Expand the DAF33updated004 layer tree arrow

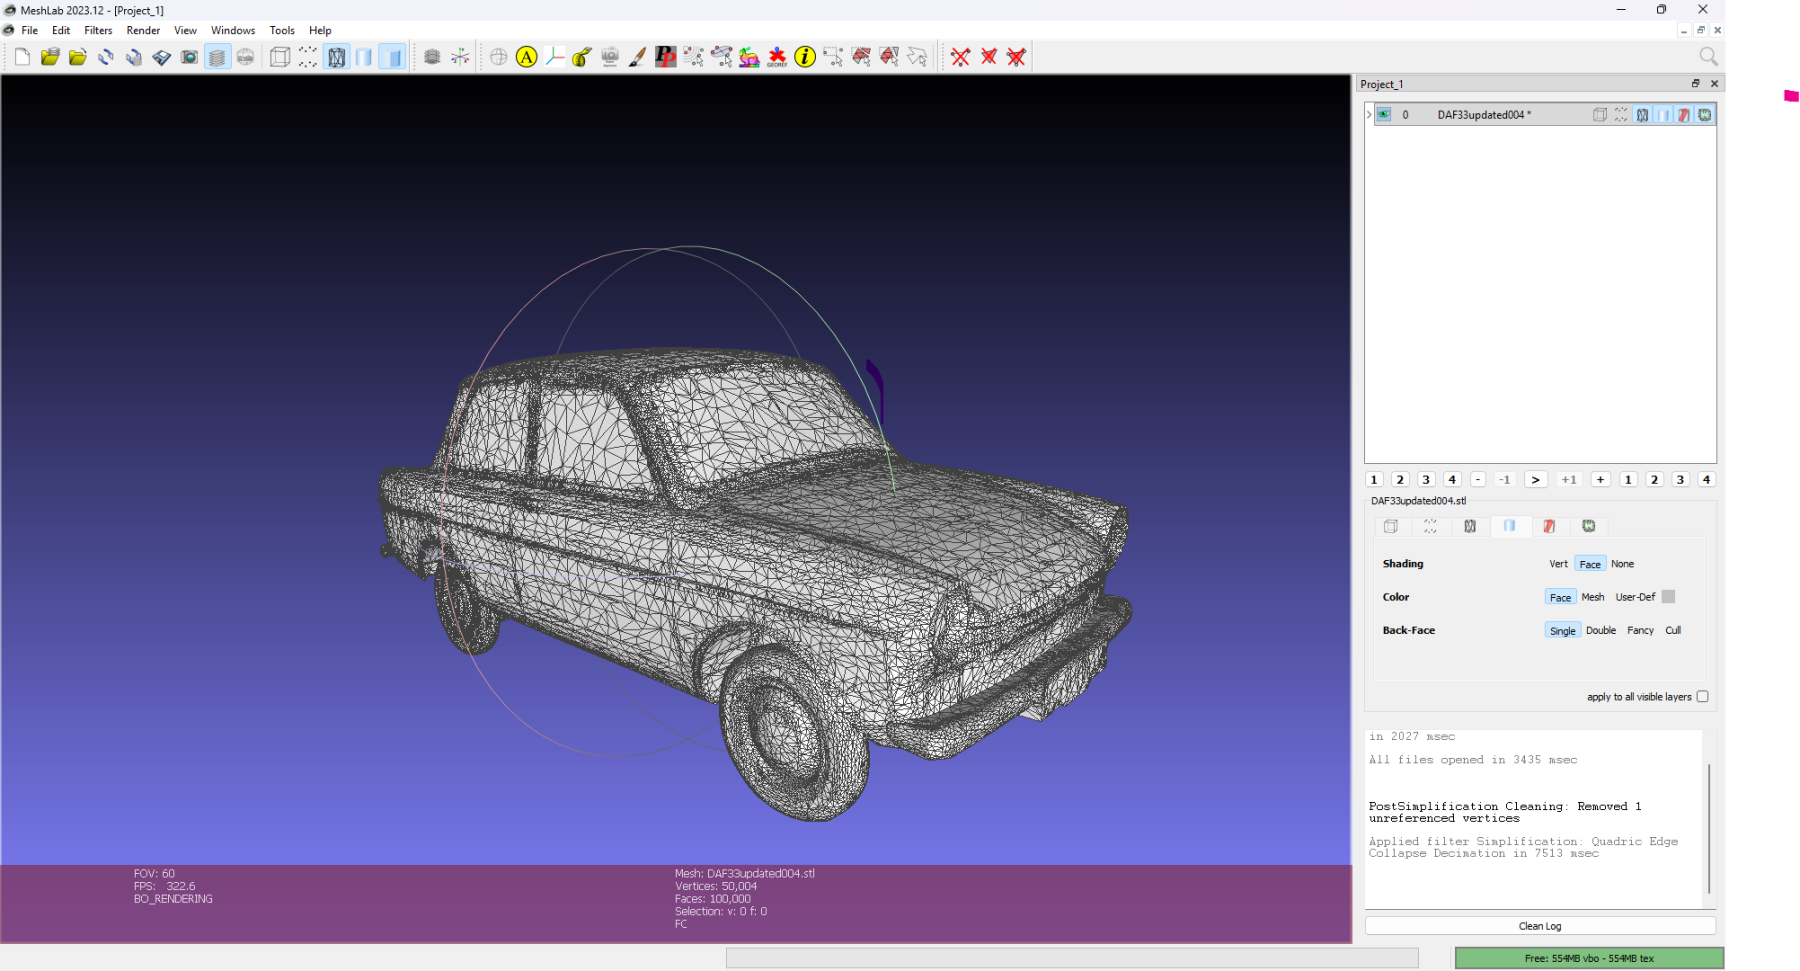pos(1369,115)
